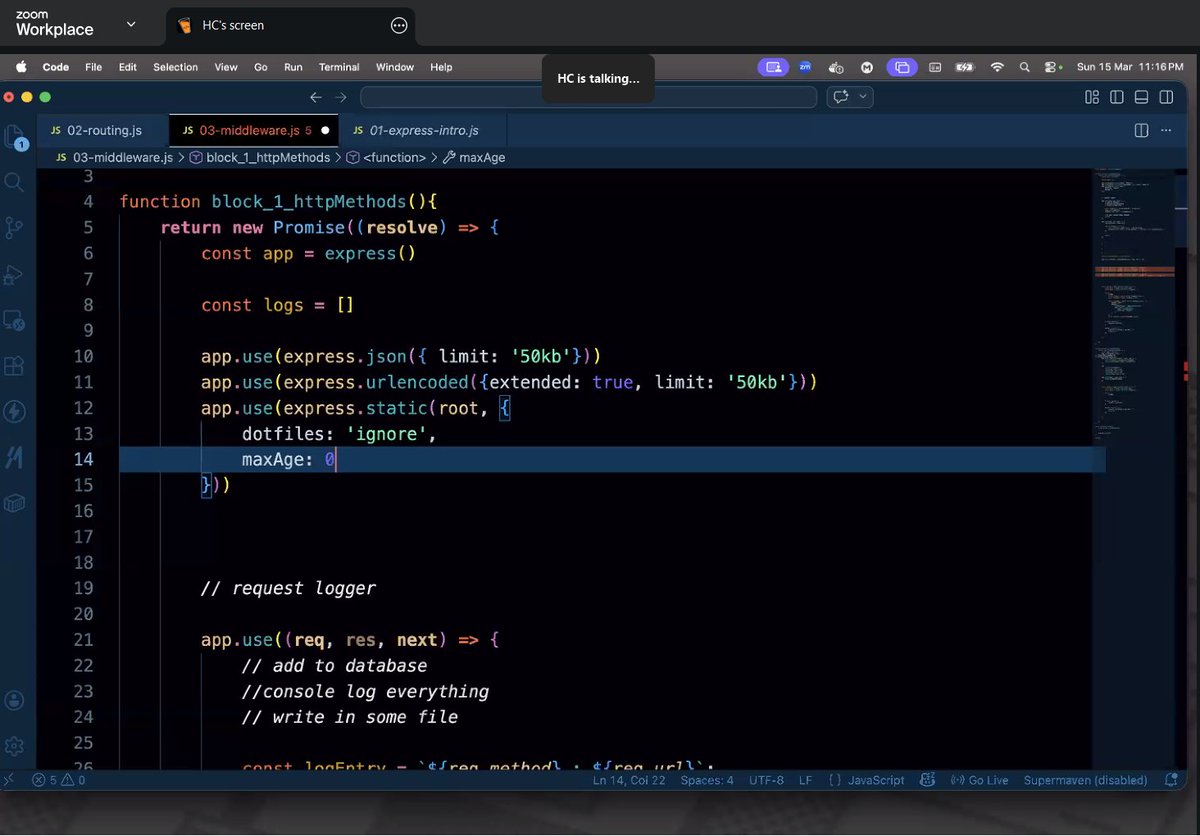1200x836 pixels.
Task: Open the Docker containers sidebar view
Action: [16, 502]
